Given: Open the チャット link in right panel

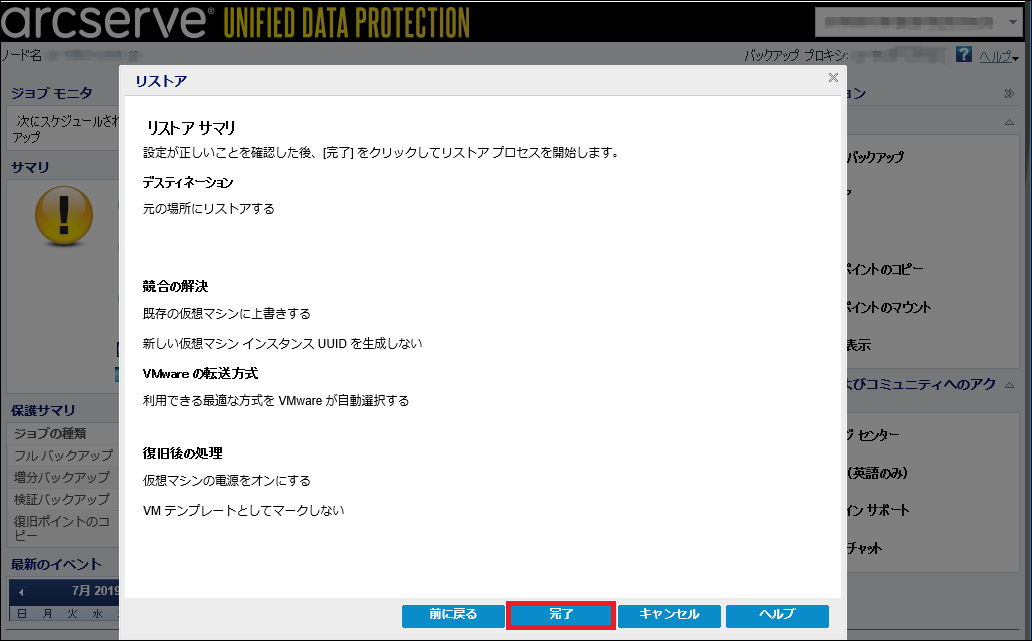Looking at the screenshot, I should coord(864,548).
